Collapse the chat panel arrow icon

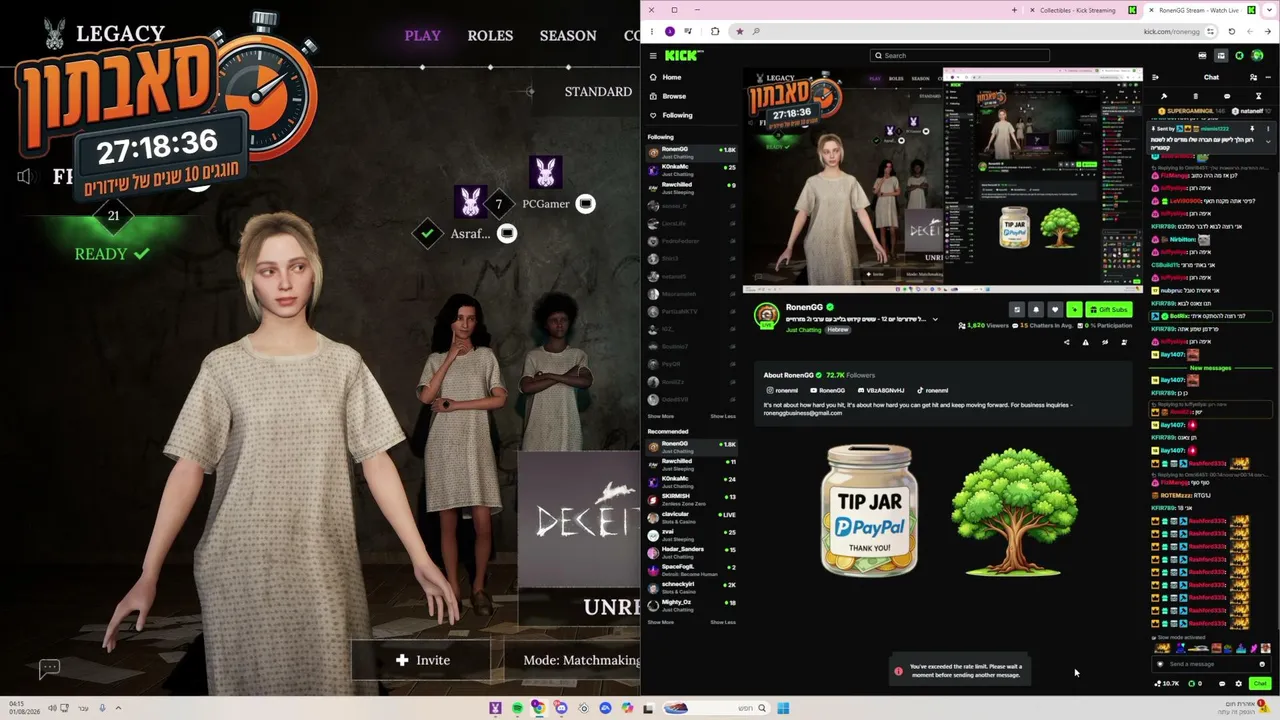click(1156, 77)
